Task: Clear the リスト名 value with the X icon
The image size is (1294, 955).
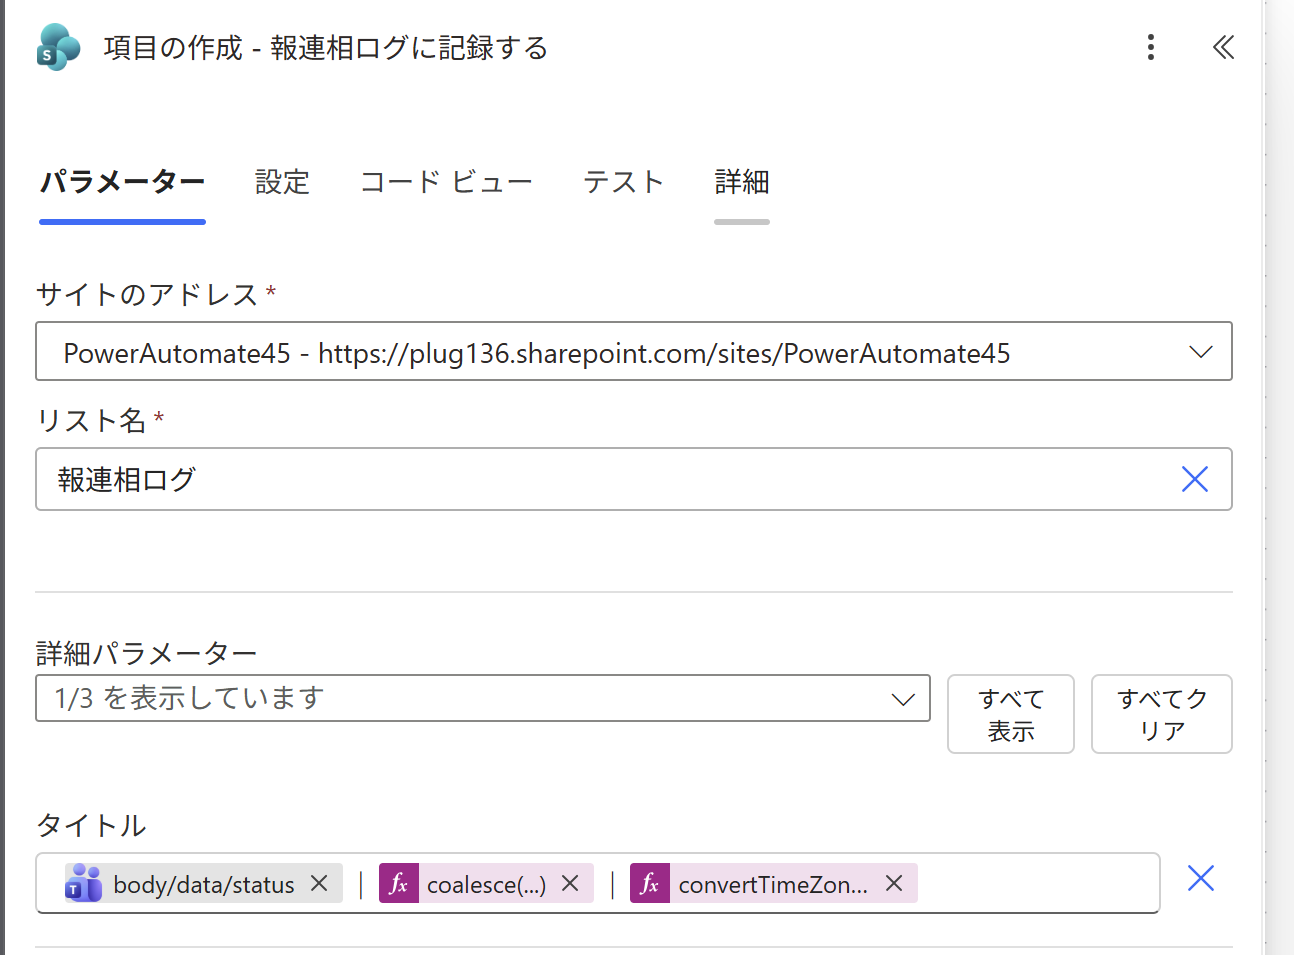Action: tap(1195, 479)
